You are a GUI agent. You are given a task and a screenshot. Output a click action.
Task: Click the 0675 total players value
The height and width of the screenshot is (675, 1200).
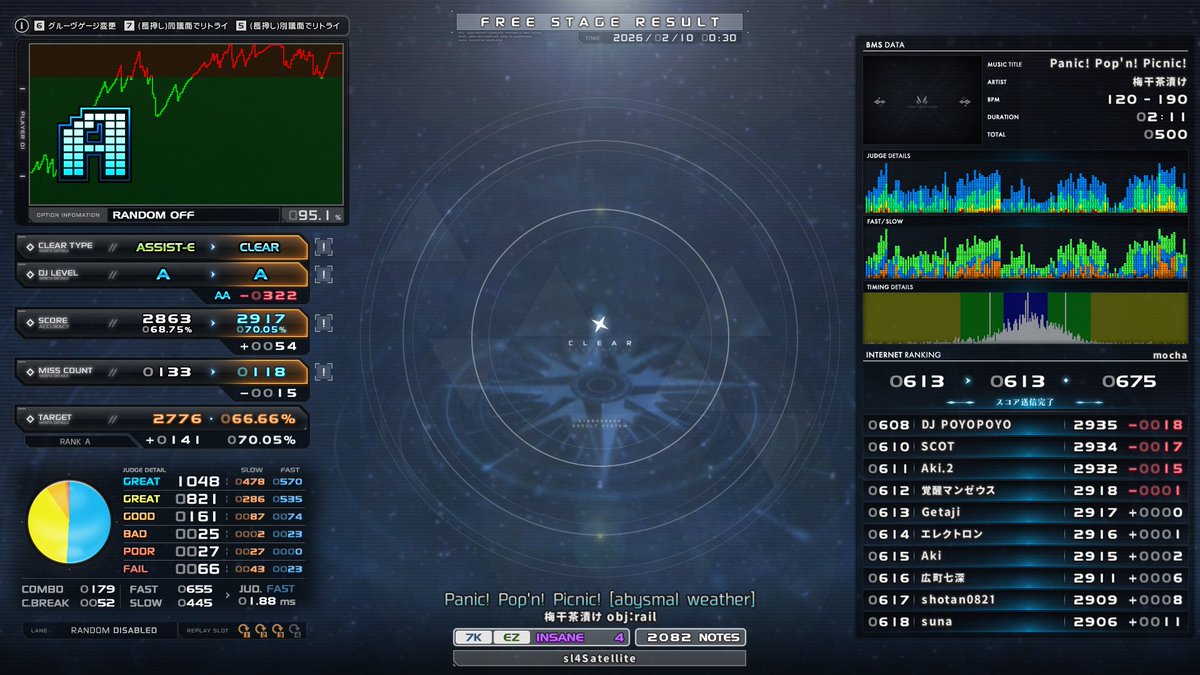click(1129, 381)
